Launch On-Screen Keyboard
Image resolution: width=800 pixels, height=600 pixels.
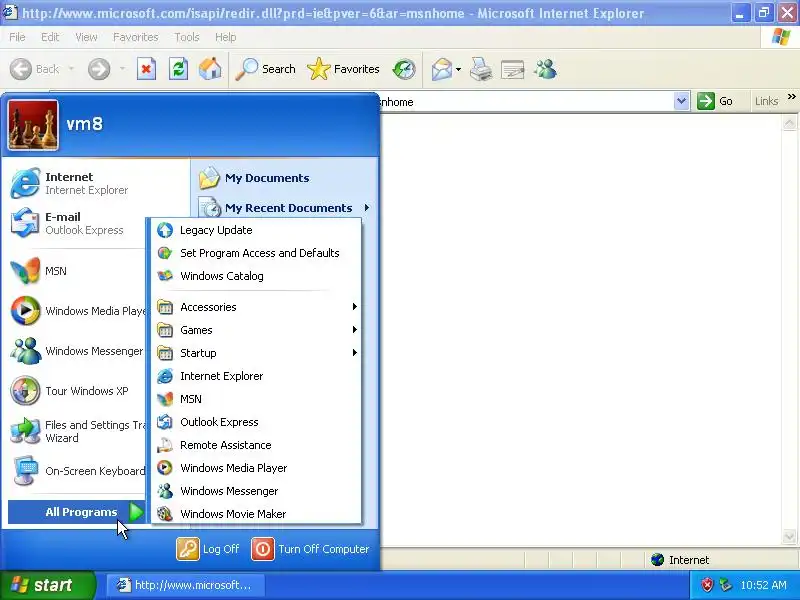pyautogui.click(x=77, y=471)
